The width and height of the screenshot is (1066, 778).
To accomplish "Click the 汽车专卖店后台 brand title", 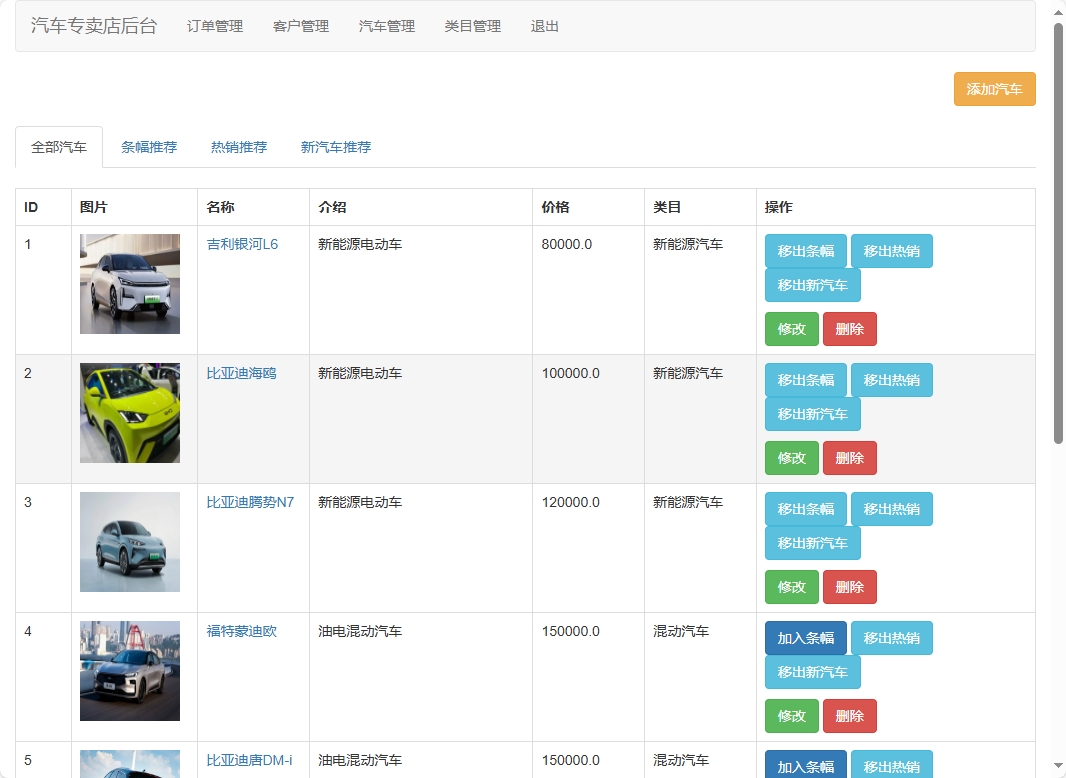I will (94, 26).
